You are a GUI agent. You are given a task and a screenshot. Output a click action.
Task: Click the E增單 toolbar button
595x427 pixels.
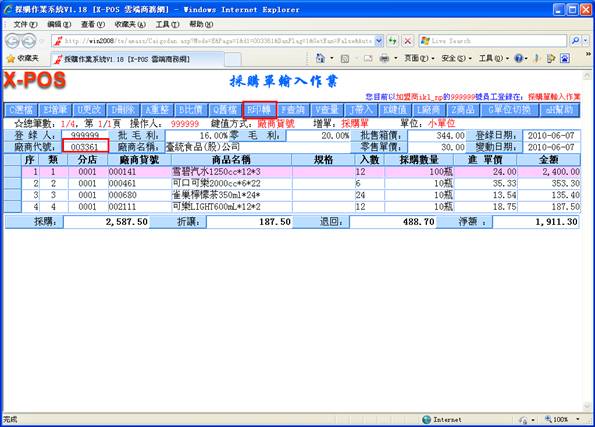[55, 110]
